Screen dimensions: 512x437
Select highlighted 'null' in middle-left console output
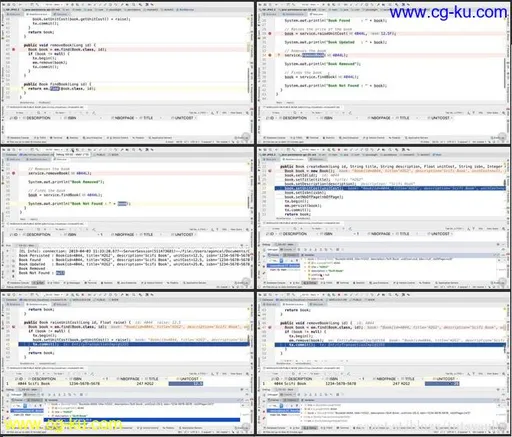click(x=60, y=273)
